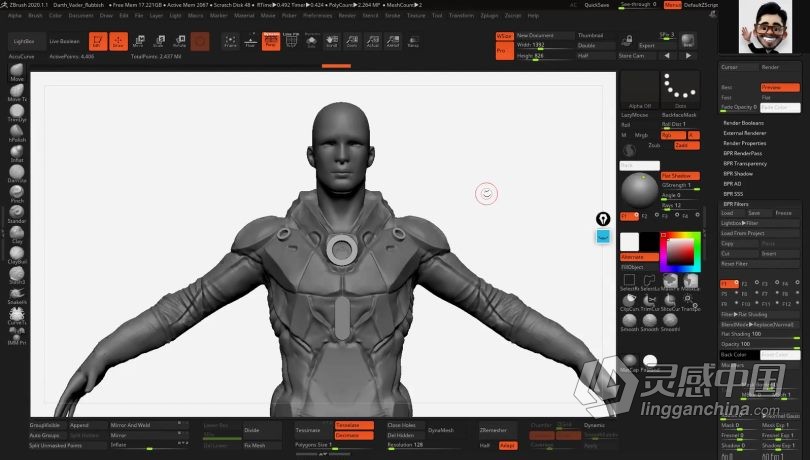Open the Zplugin menu
The height and width of the screenshot is (460, 810).
[489, 16]
